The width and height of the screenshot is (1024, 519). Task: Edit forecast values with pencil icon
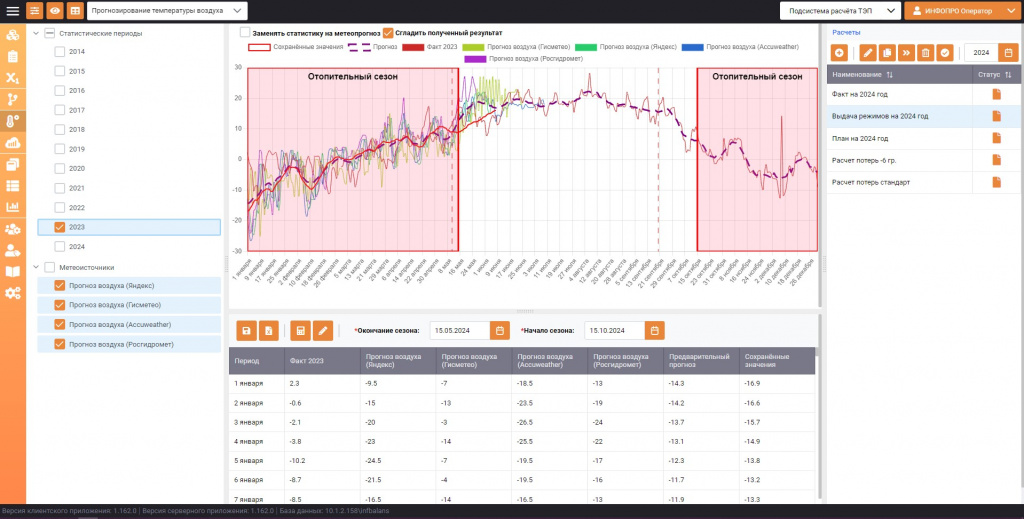[323, 331]
